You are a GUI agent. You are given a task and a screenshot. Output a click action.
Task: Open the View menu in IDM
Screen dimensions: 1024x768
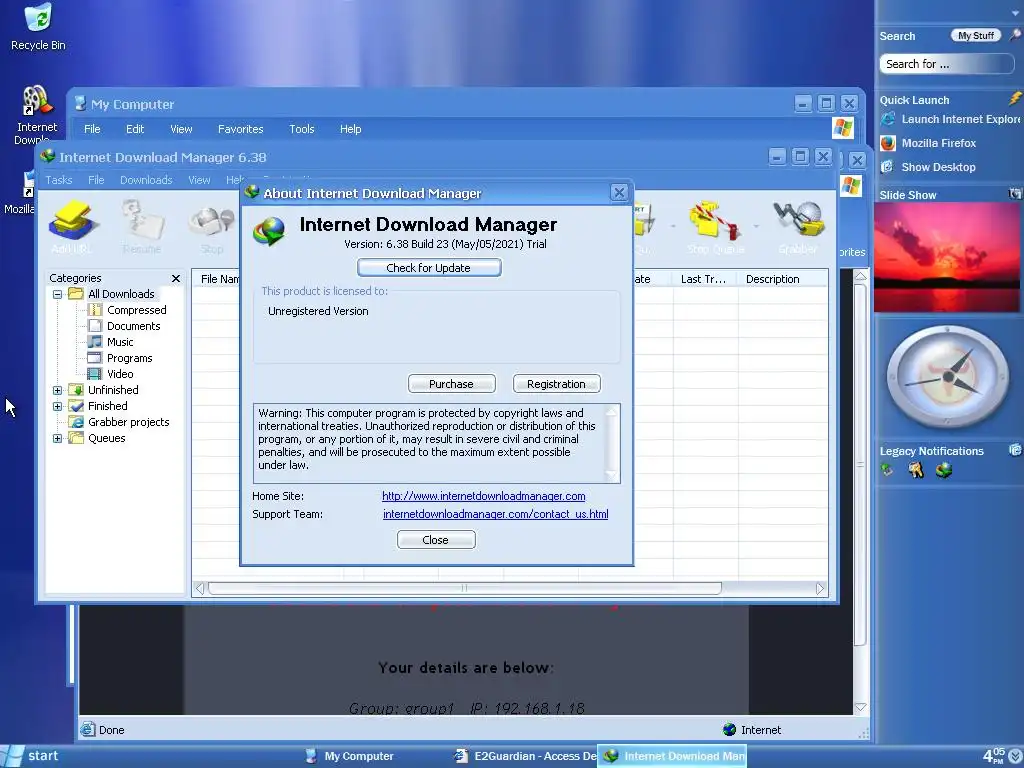[199, 180]
